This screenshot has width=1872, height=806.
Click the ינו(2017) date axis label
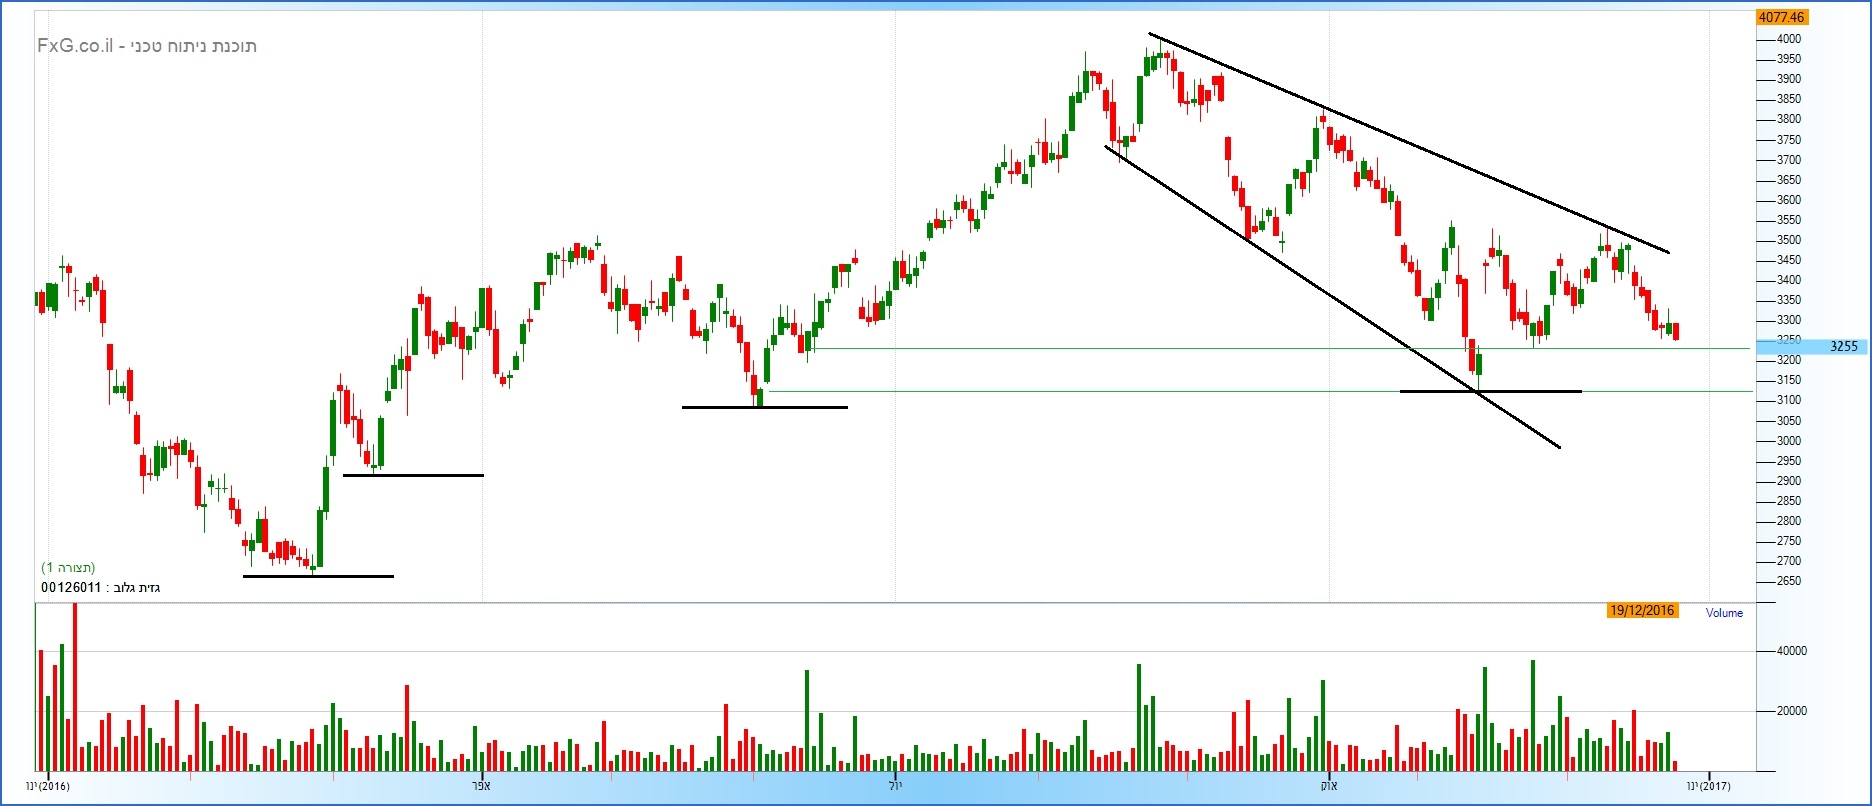click(1709, 786)
